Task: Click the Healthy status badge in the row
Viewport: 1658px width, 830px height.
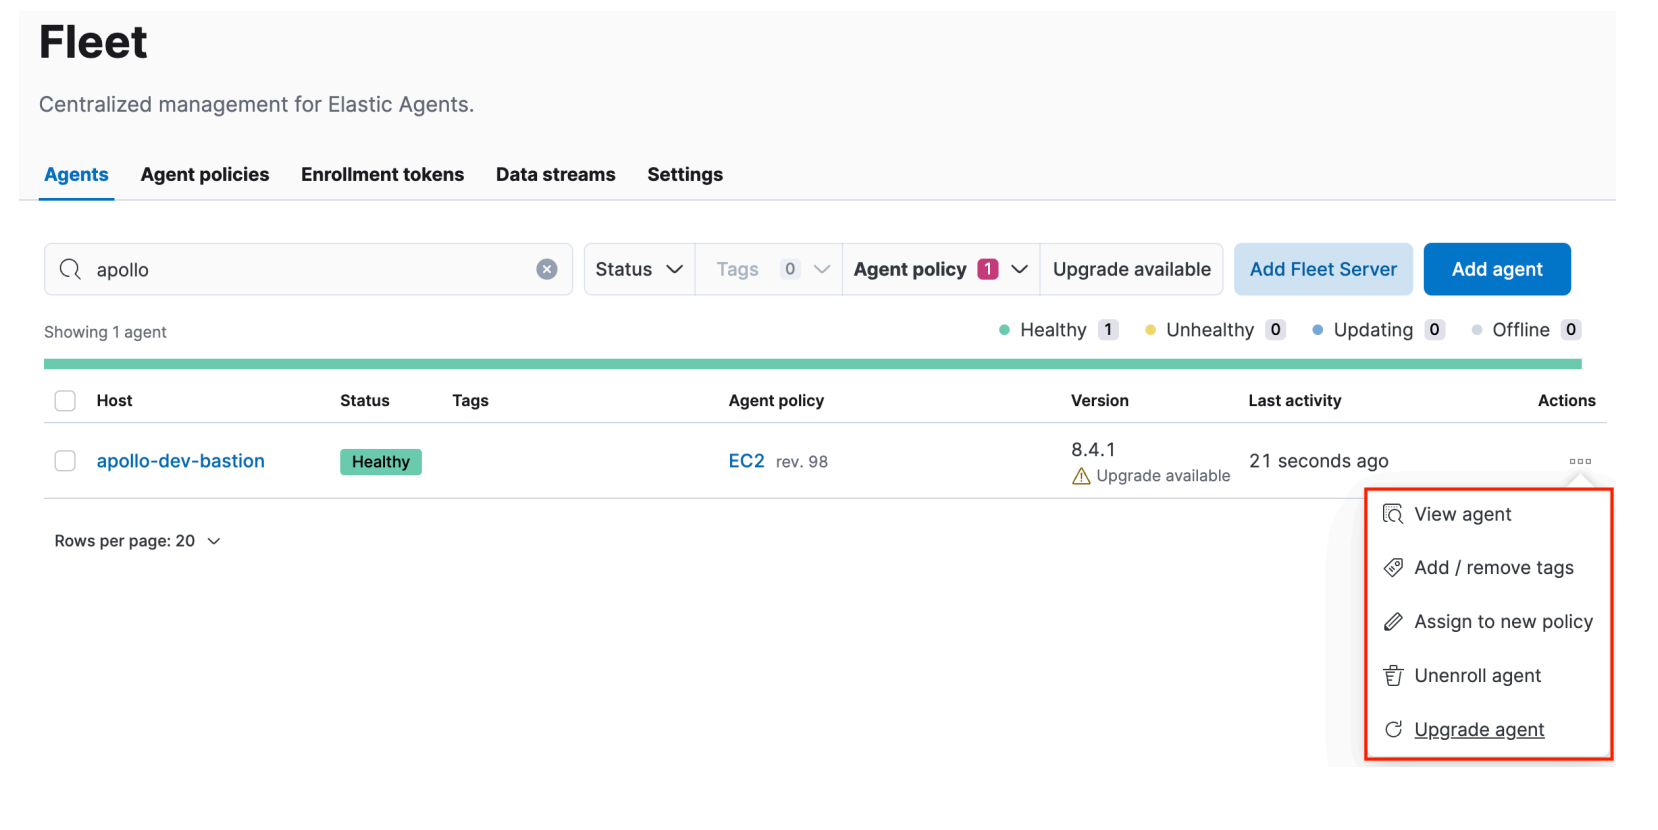Action: pos(381,462)
